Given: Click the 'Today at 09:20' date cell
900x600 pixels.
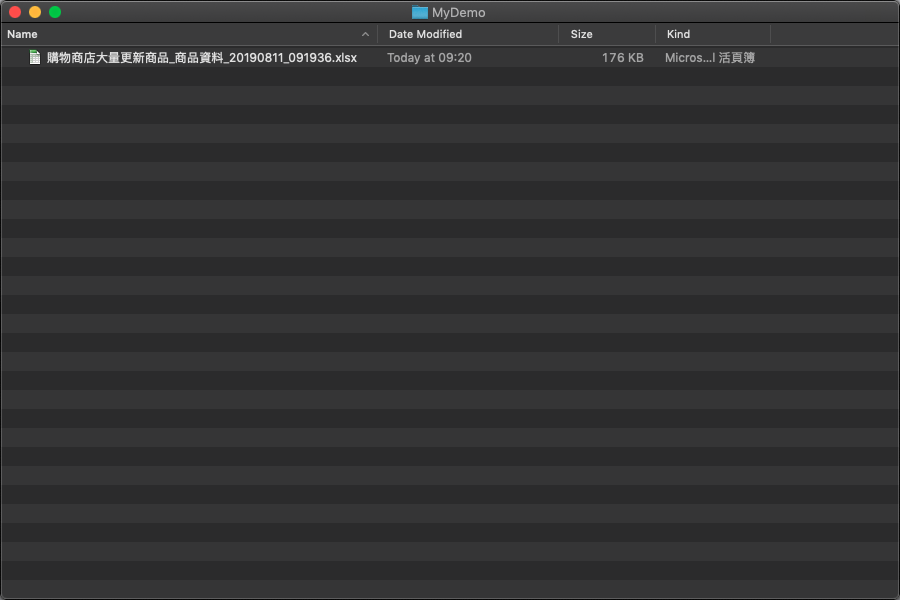Looking at the screenshot, I should [429, 57].
